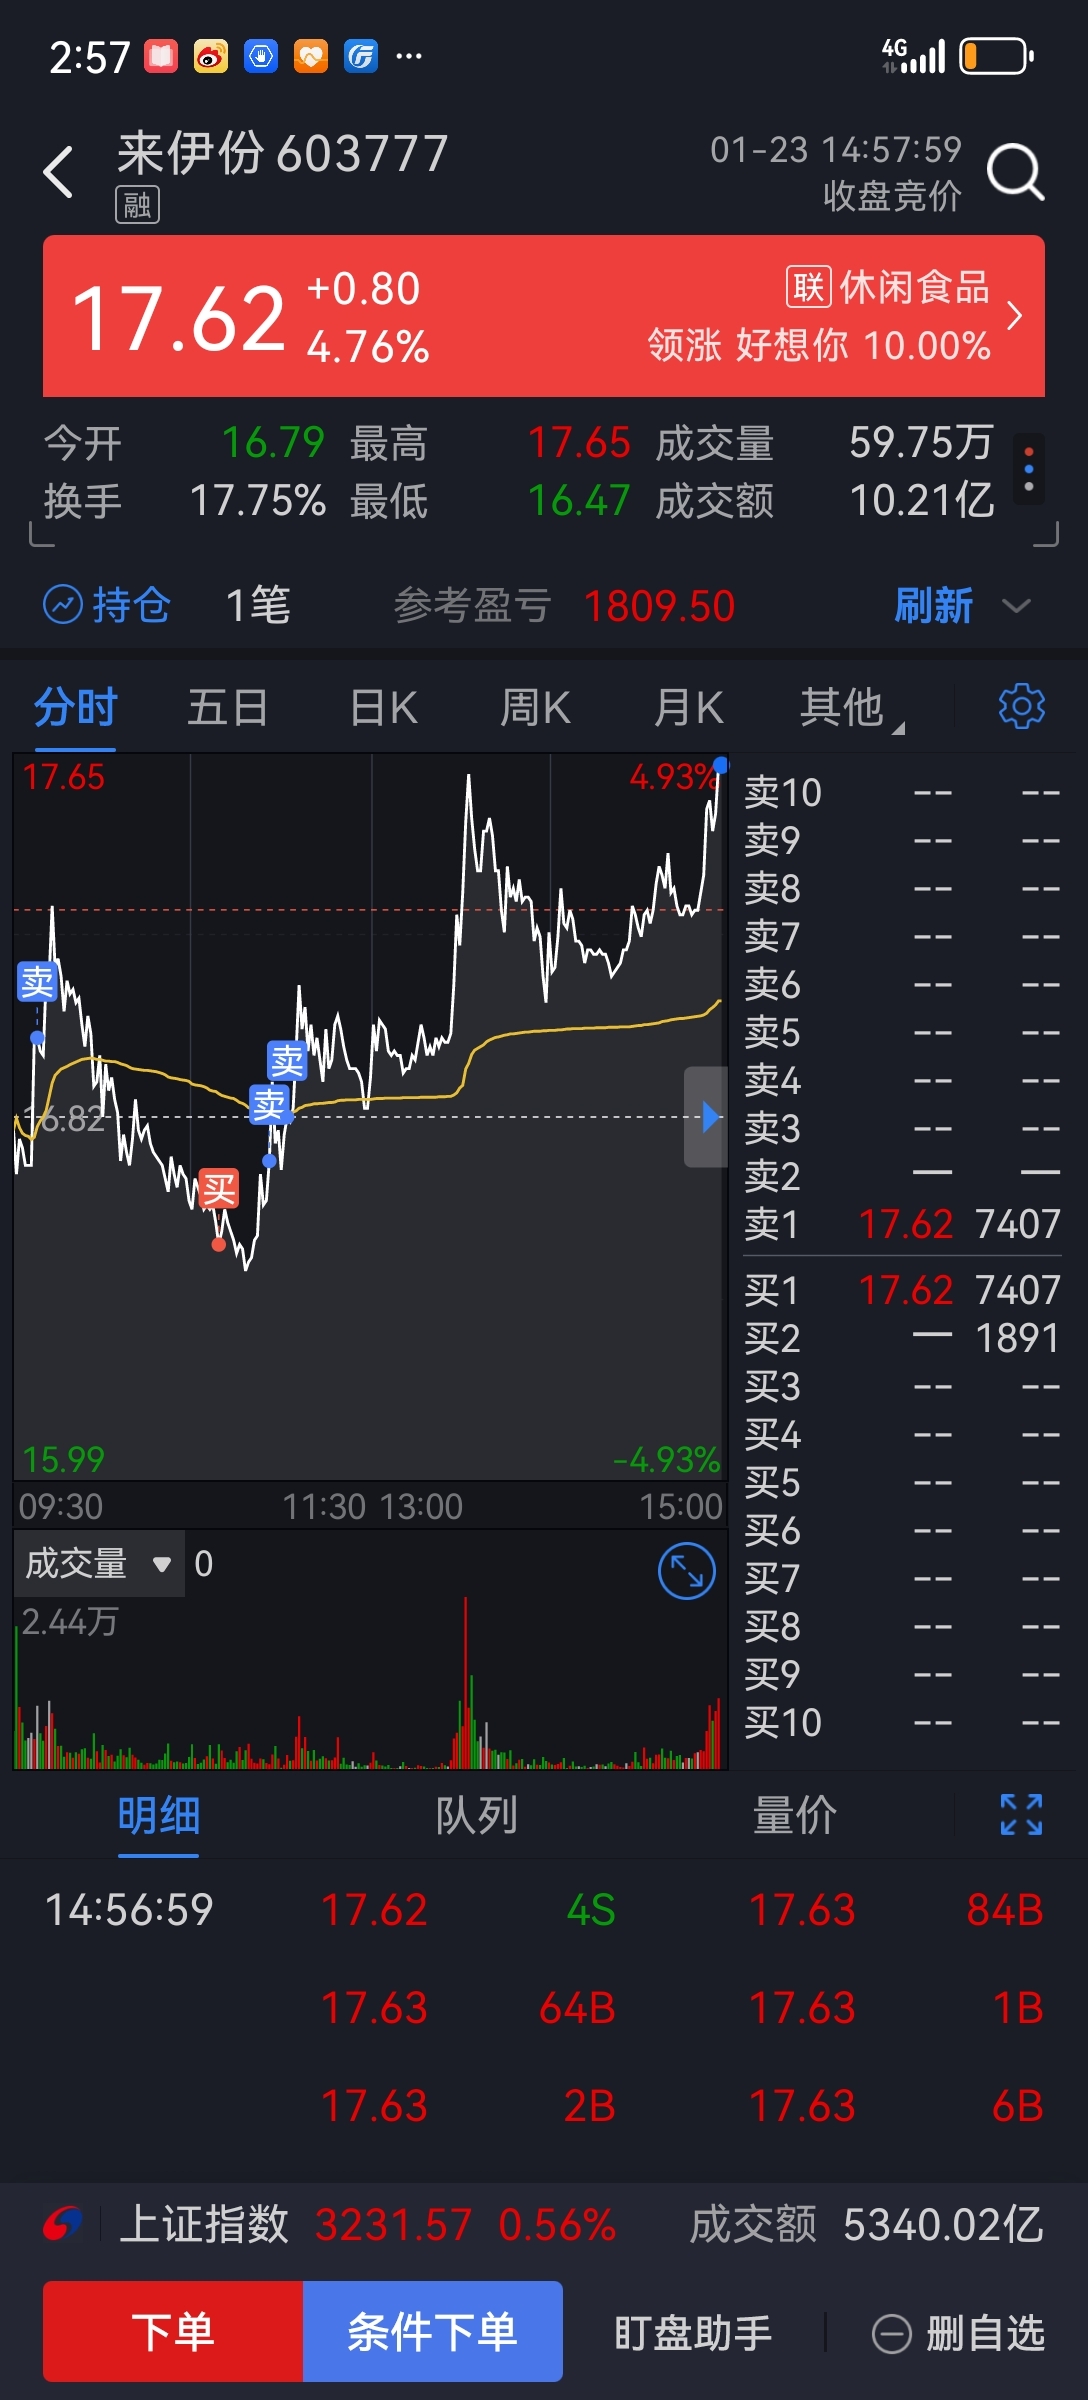1088x2400 pixels.
Task: Tap the 融 margin-trading badge
Action: [x=137, y=205]
